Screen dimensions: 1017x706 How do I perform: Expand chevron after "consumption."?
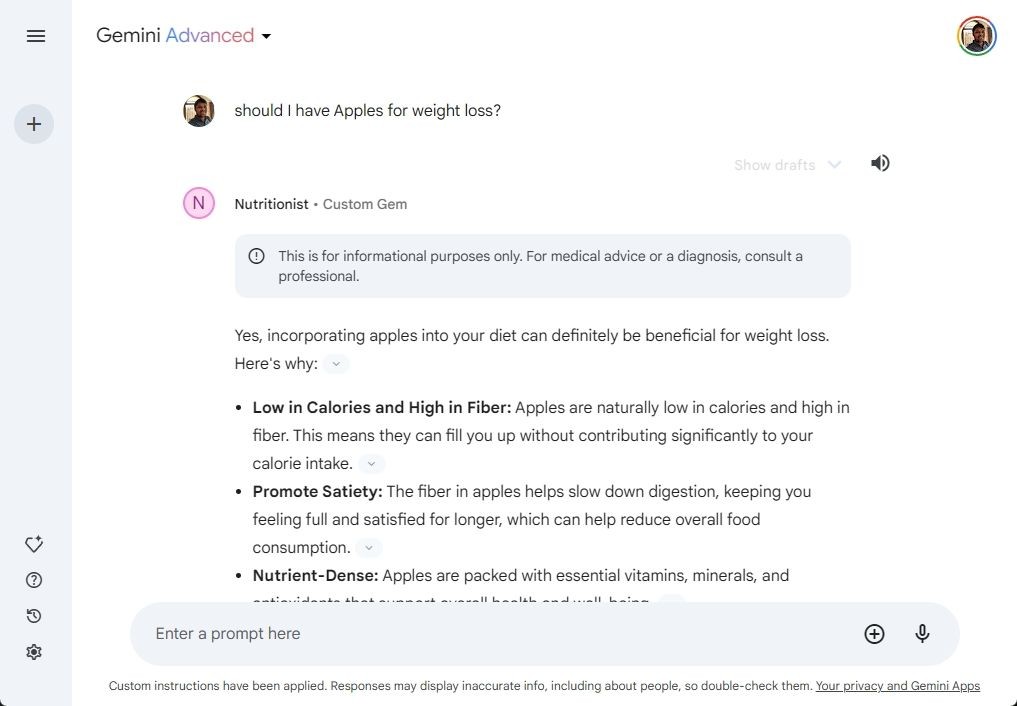pyautogui.click(x=369, y=548)
